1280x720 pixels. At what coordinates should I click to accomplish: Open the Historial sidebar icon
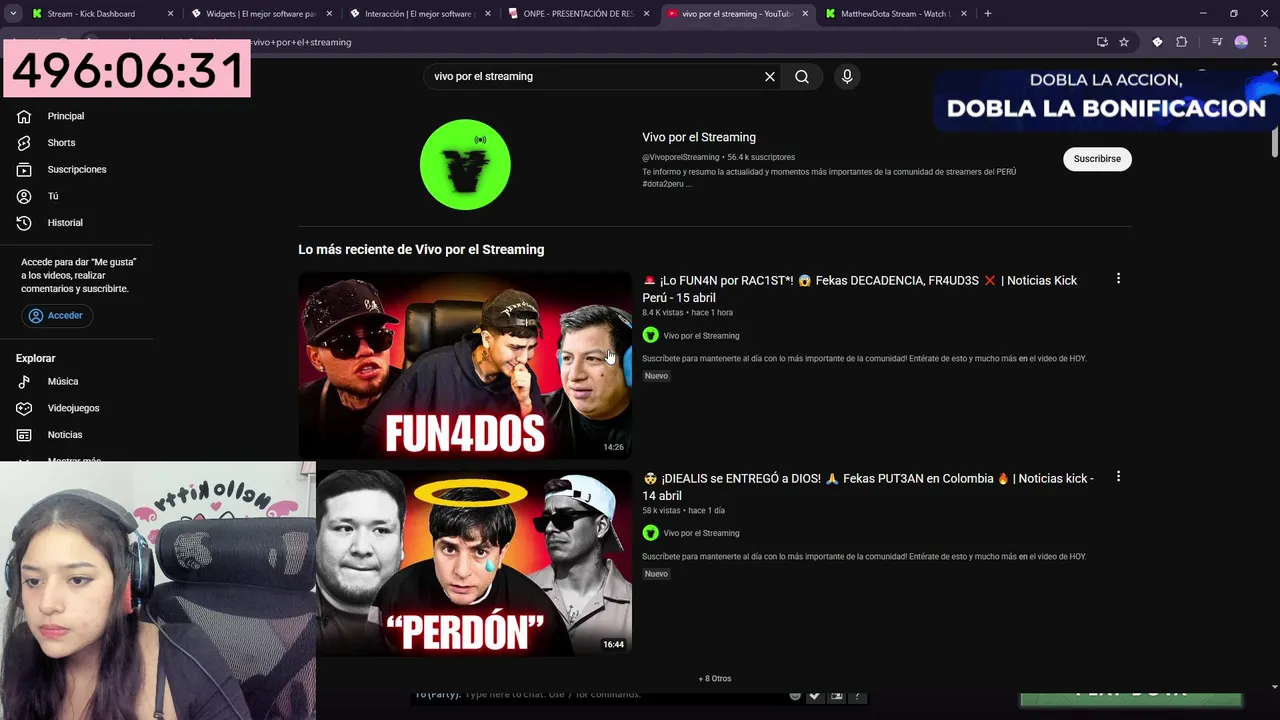click(24, 223)
